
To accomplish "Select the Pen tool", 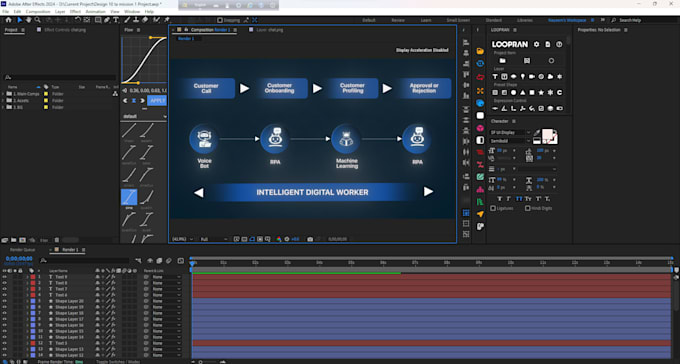I will (x=107, y=20).
